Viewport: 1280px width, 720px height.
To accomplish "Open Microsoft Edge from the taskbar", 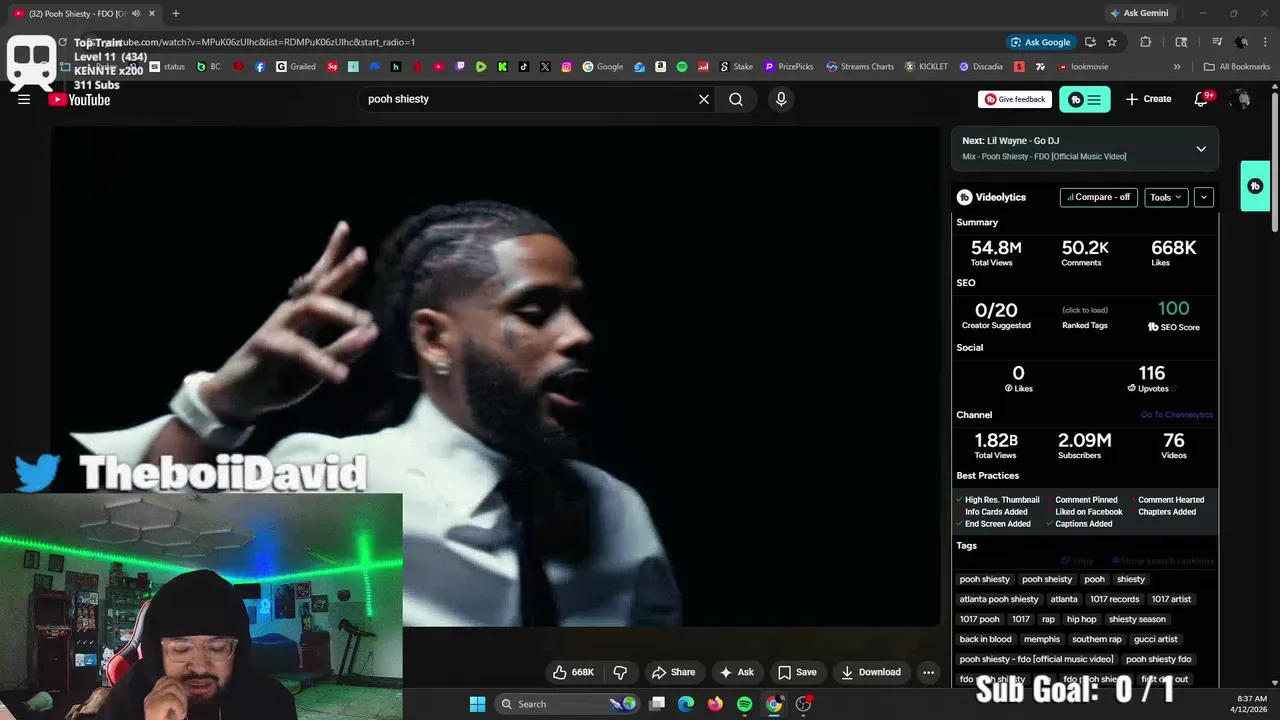I will coord(686,704).
